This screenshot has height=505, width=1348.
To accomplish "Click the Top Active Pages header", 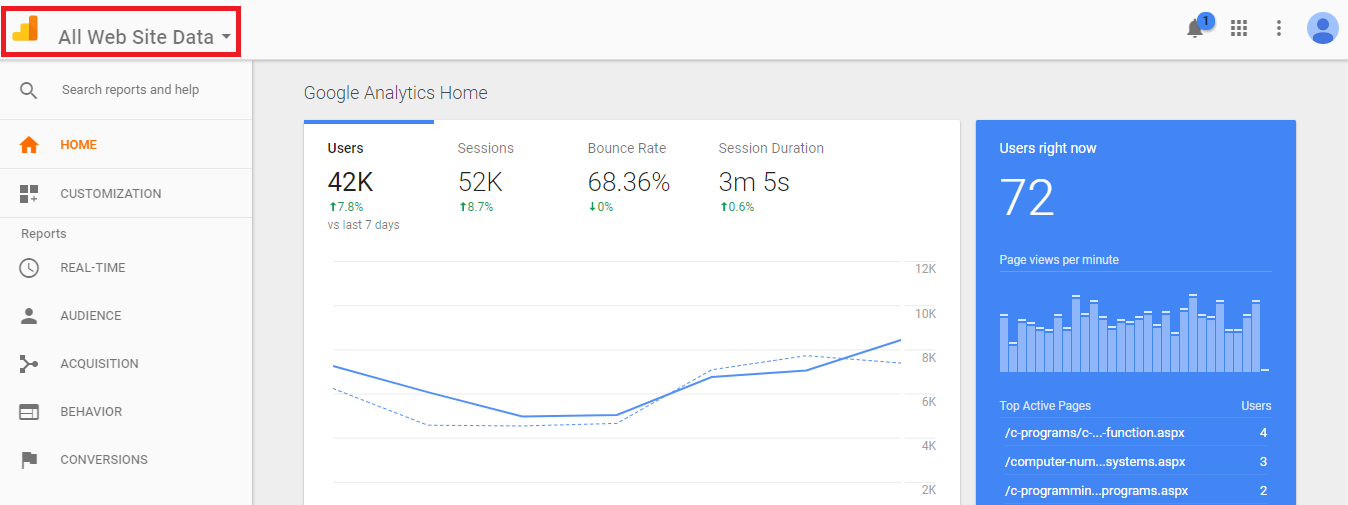I will point(1045,406).
